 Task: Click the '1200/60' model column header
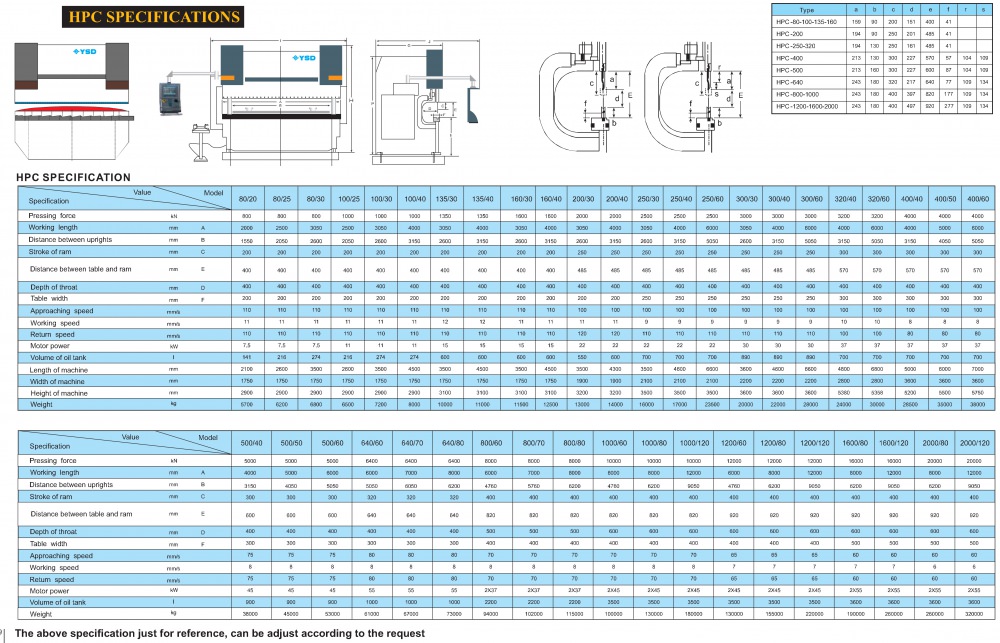coord(734,443)
